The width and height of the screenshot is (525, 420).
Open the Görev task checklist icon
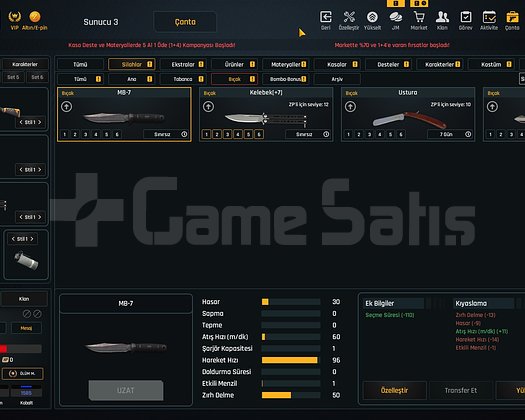pyautogui.click(x=466, y=17)
